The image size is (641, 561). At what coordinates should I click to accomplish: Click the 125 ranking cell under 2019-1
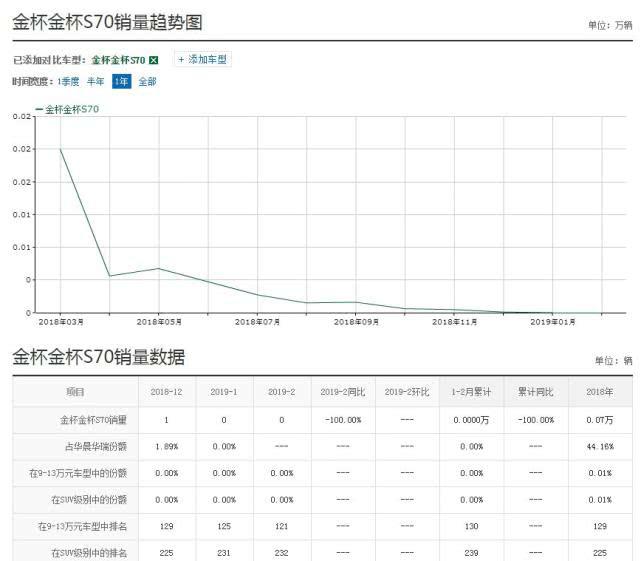[224, 526]
